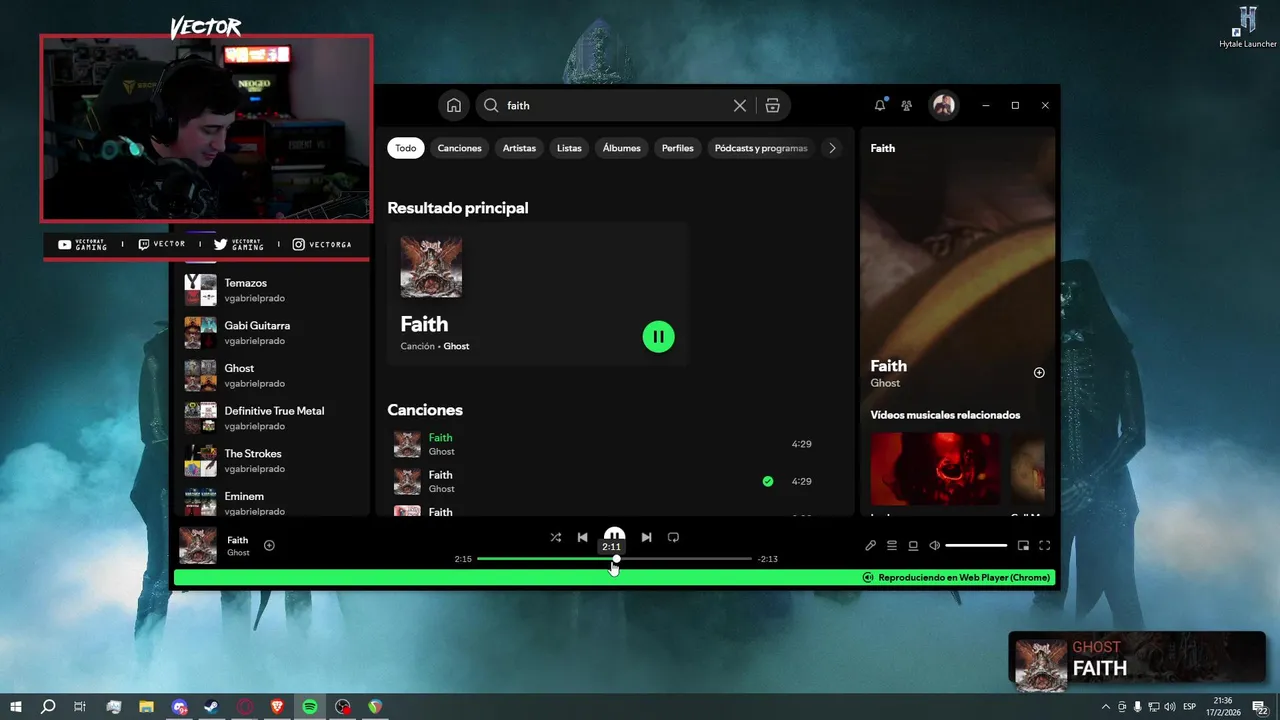Open the green Faith title in Canciones
Screen dimensions: 1280x720
tap(440, 437)
